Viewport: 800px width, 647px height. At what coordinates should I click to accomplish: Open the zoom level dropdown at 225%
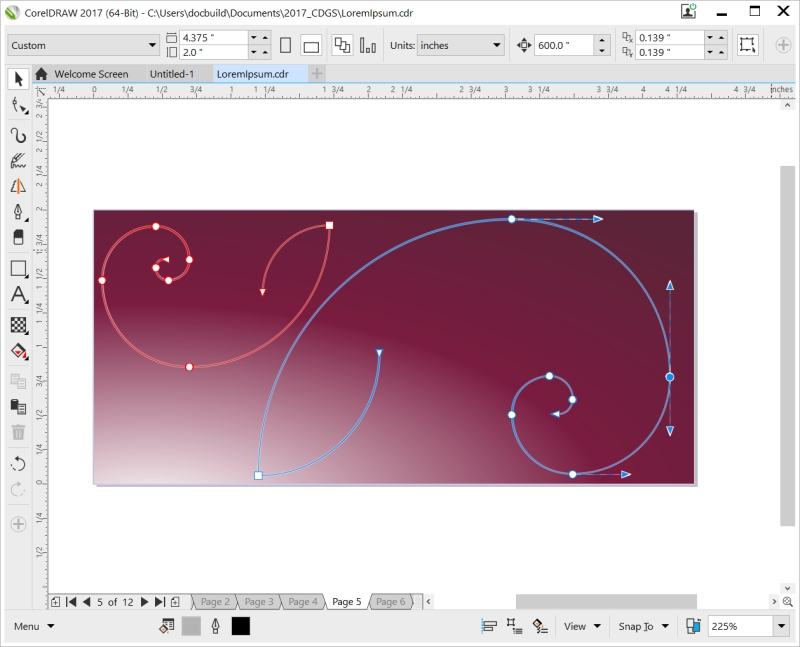pyautogui.click(x=781, y=626)
